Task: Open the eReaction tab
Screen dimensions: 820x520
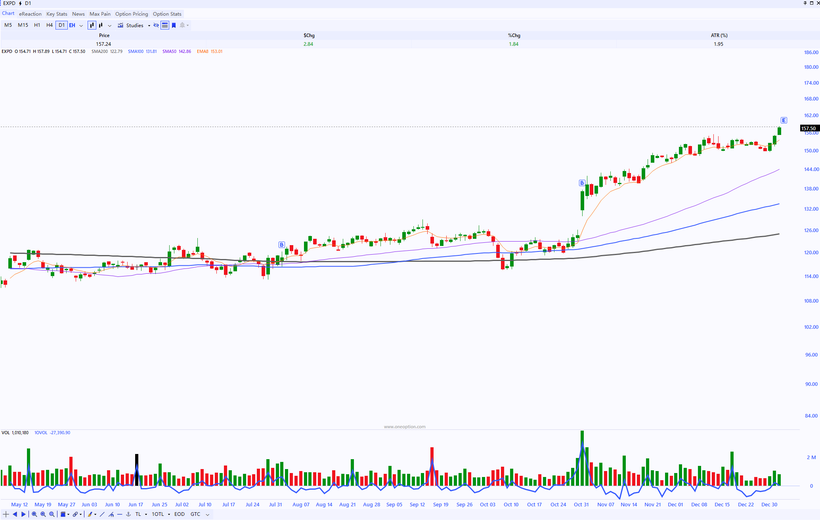Action: coord(30,14)
